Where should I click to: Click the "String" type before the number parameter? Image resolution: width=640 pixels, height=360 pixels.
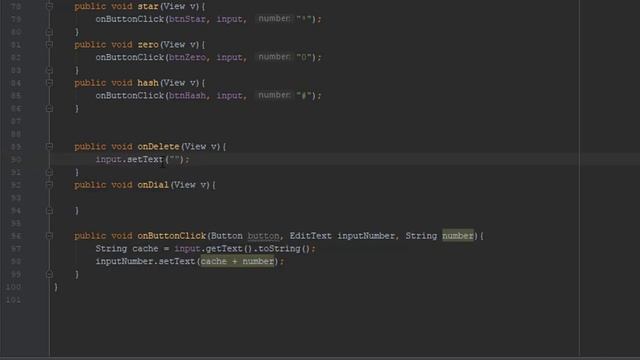tap(421, 236)
